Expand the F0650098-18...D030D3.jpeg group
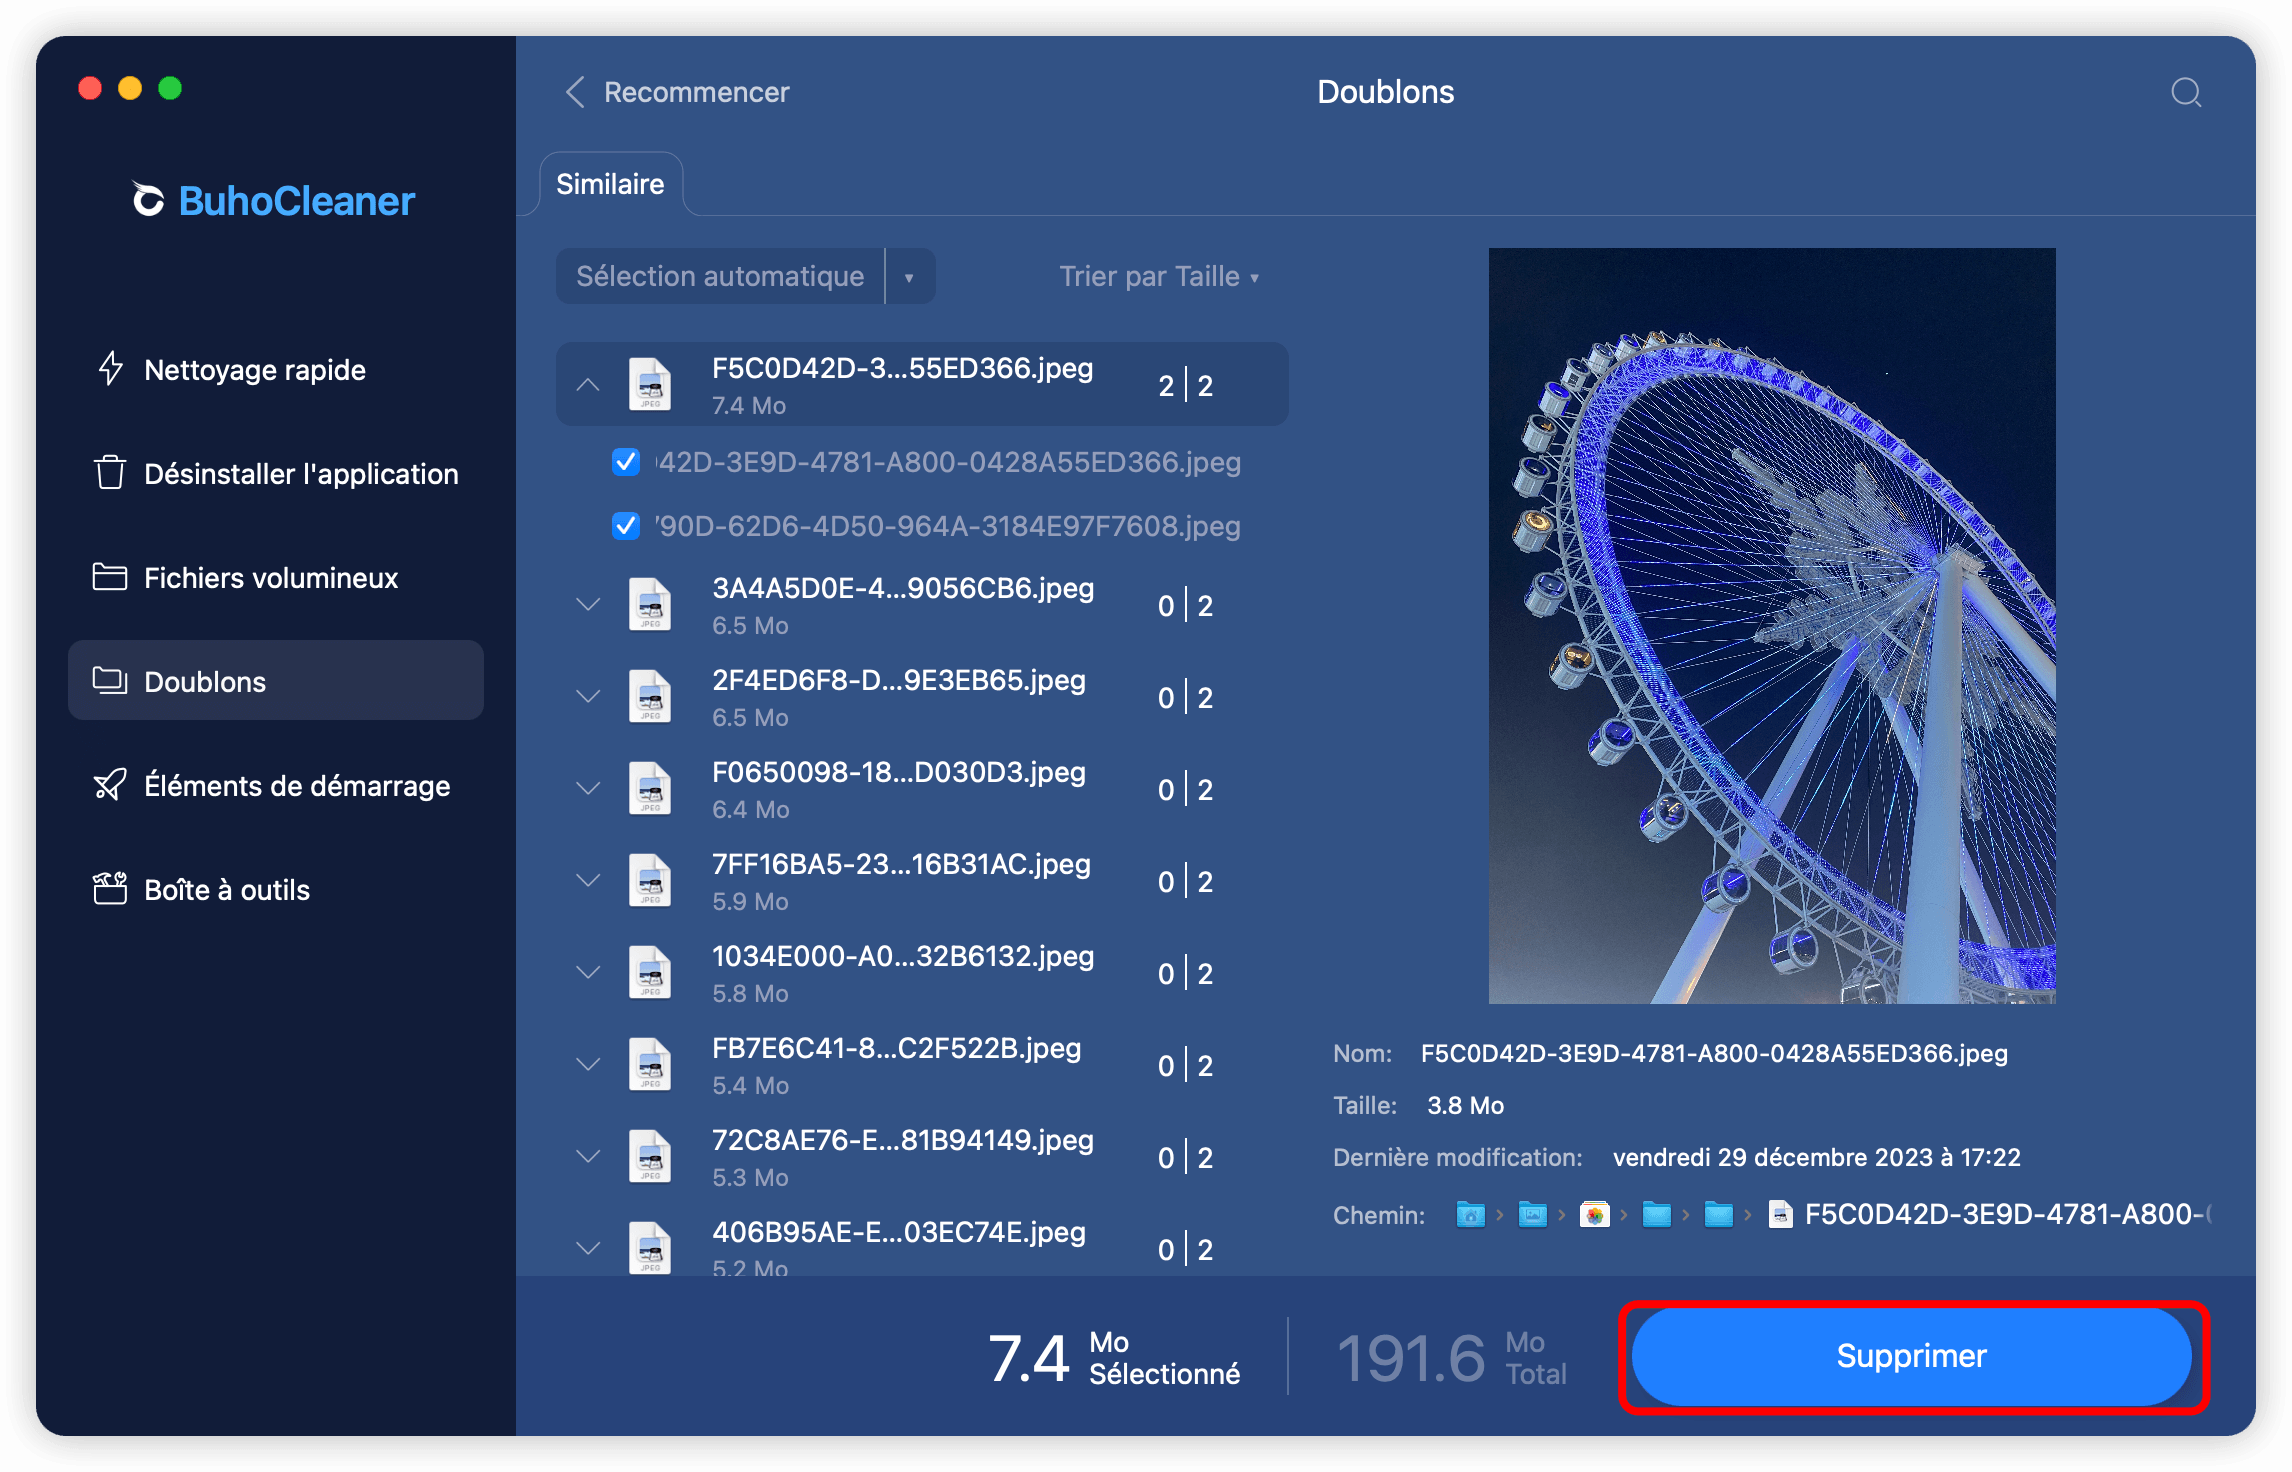The height and width of the screenshot is (1472, 2292). coord(588,789)
